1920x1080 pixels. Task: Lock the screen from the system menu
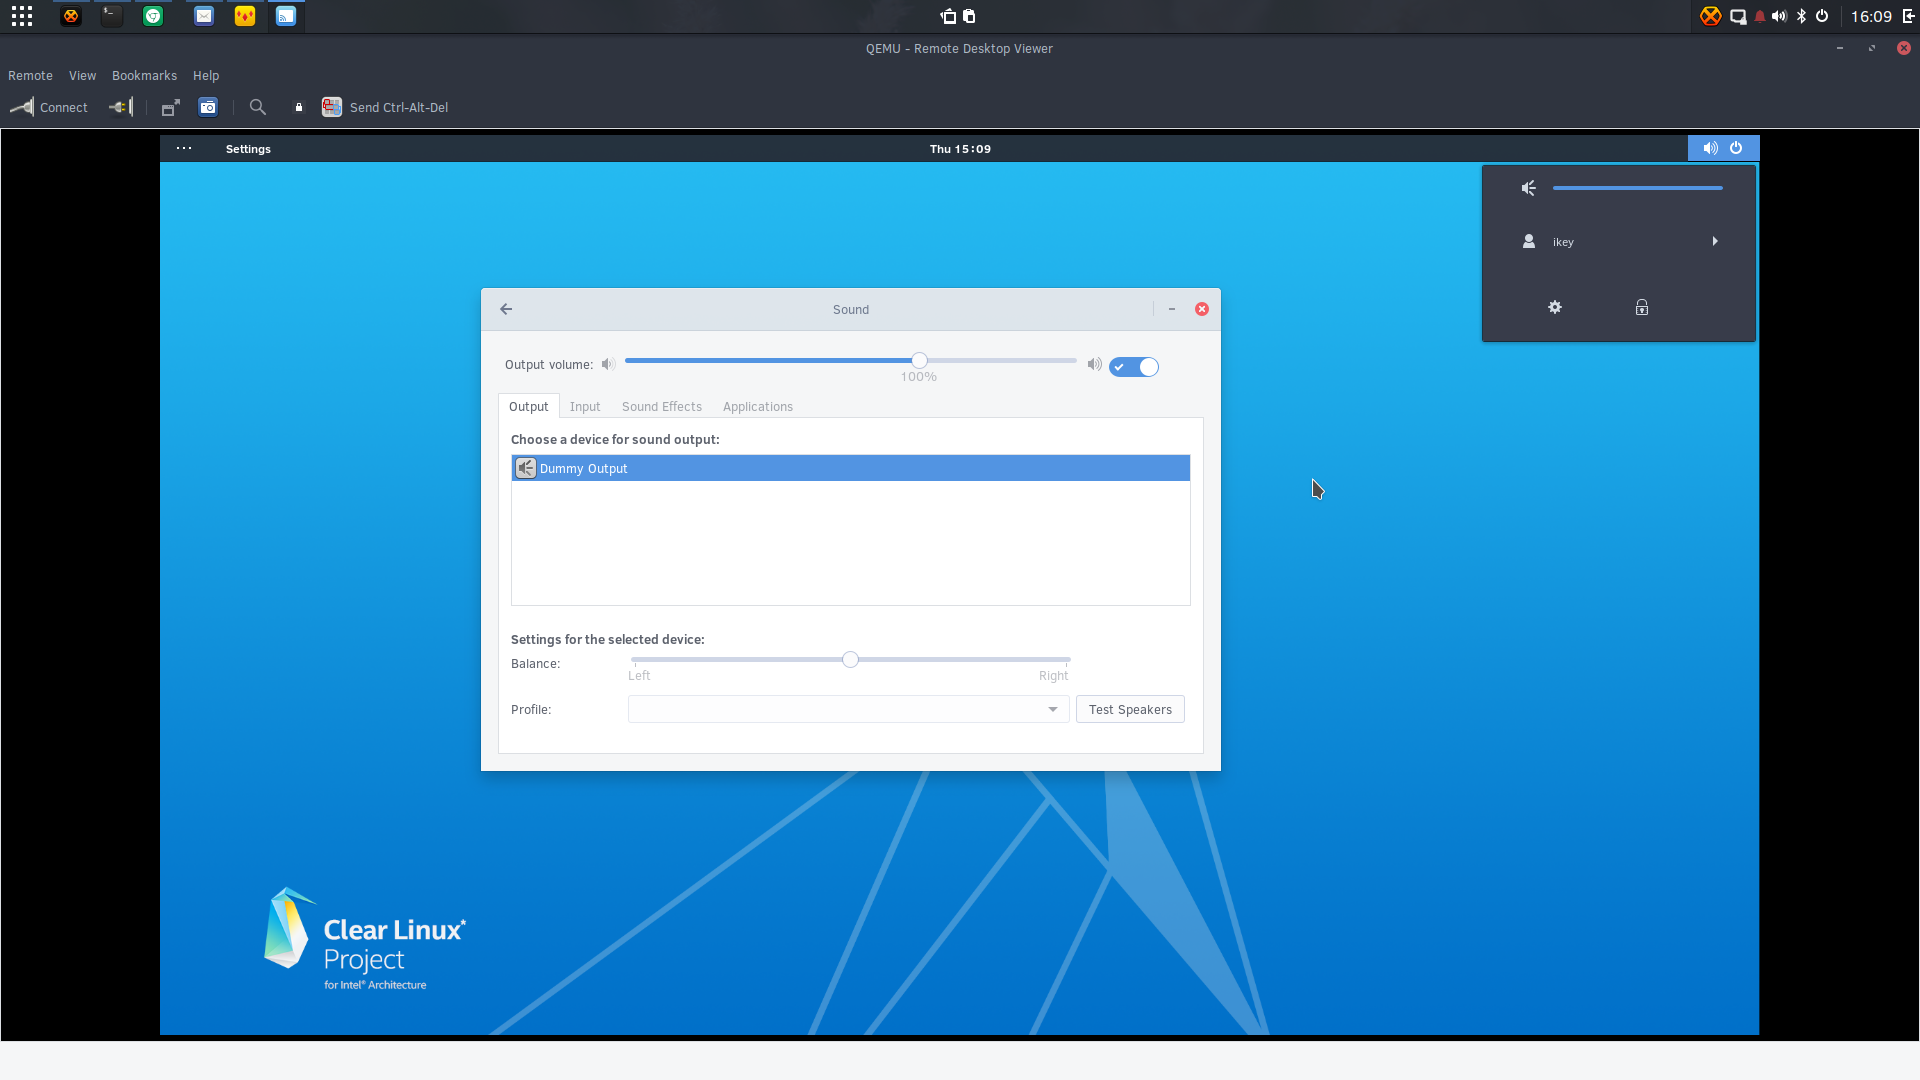(x=1642, y=307)
